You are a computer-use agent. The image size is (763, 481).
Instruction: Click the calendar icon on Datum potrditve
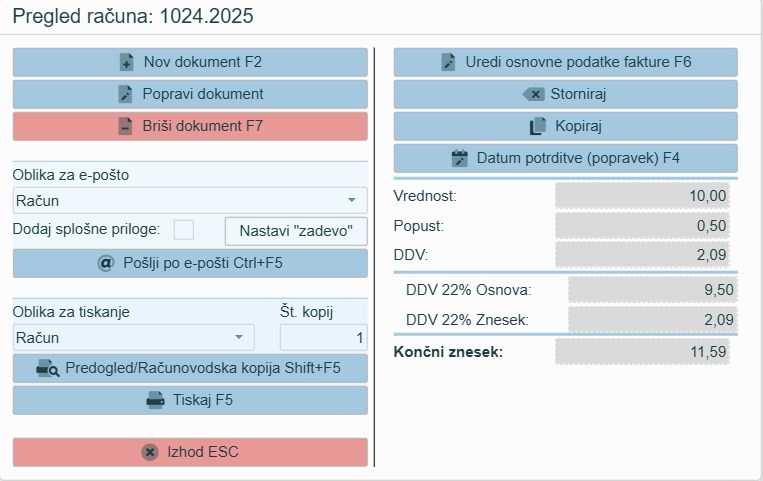tap(460, 158)
